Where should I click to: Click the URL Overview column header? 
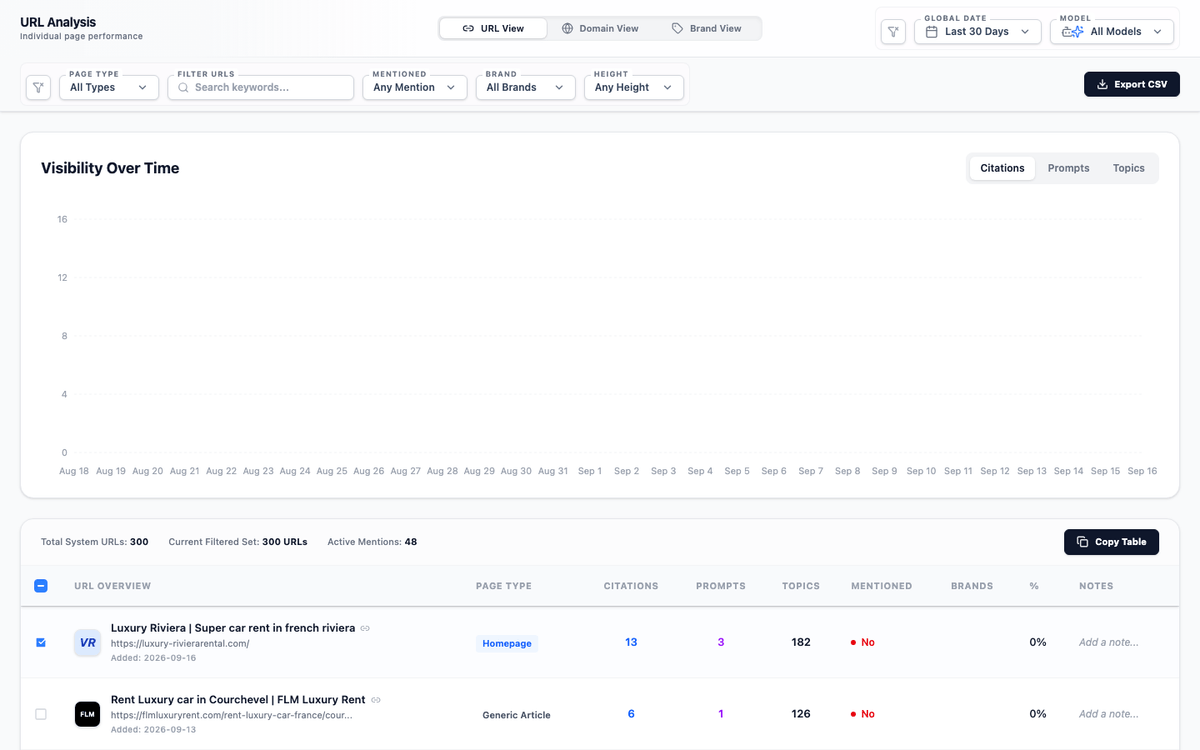pyautogui.click(x=113, y=586)
